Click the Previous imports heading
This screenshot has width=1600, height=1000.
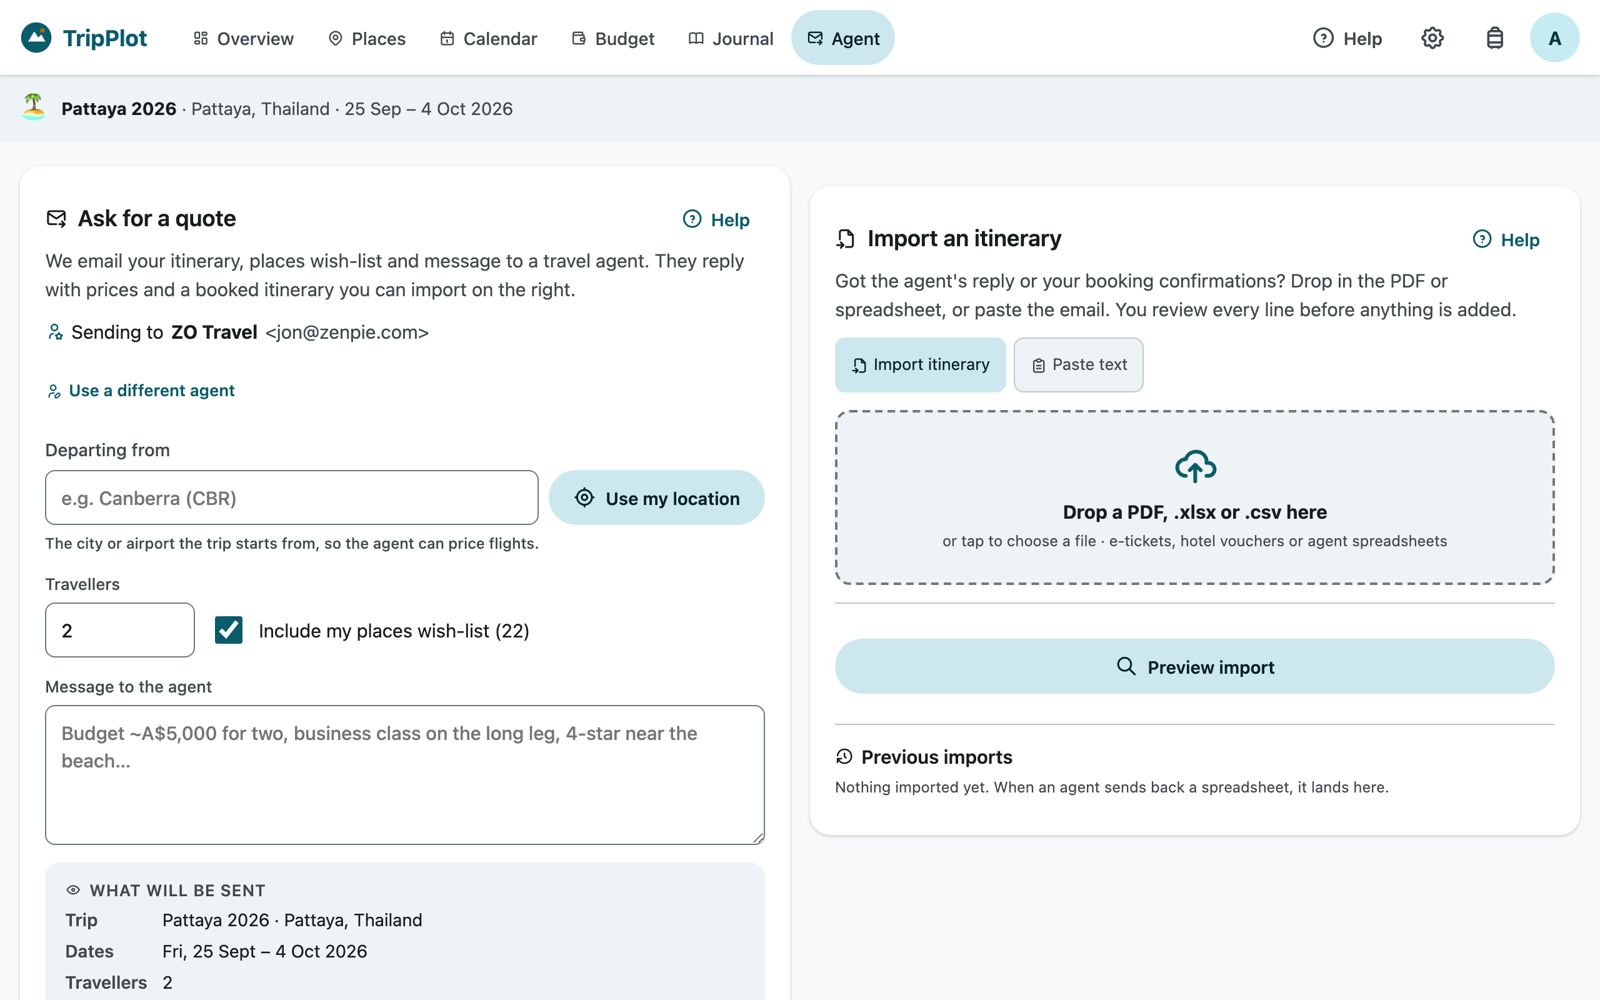pyautogui.click(x=937, y=757)
